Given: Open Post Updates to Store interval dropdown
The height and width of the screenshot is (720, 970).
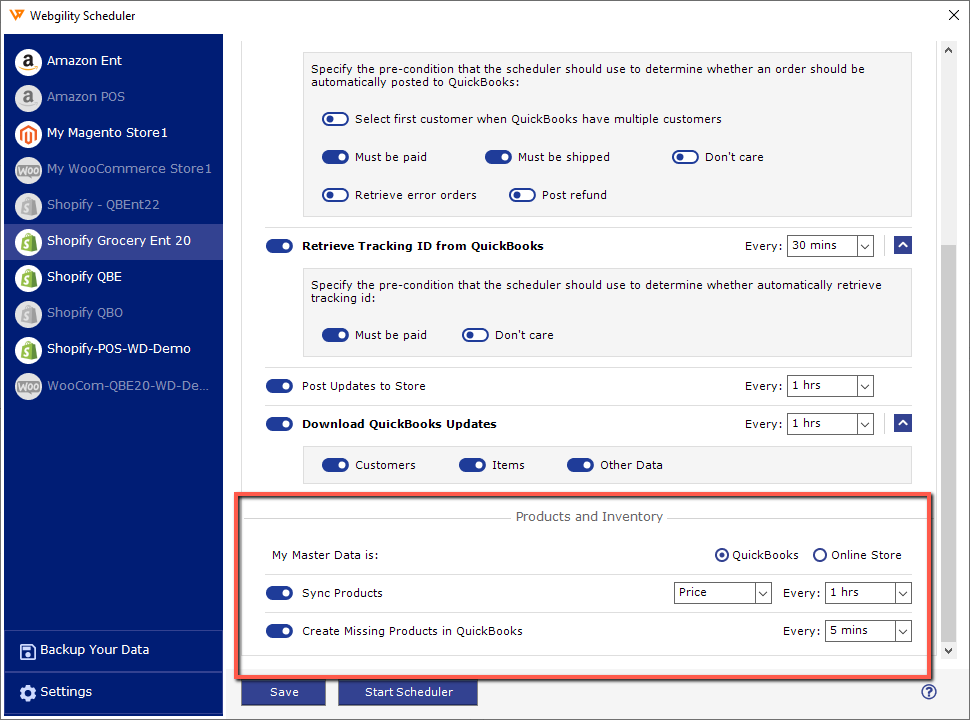Looking at the screenshot, I should (830, 386).
